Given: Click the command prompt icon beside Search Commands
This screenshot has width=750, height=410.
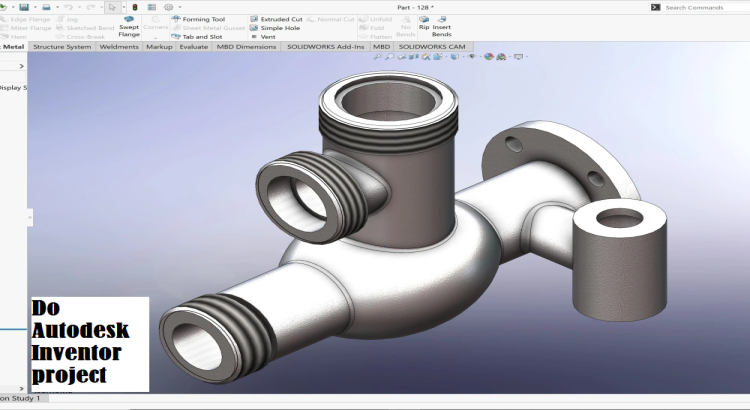Looking at the screenshot, I should pos(655,7).
